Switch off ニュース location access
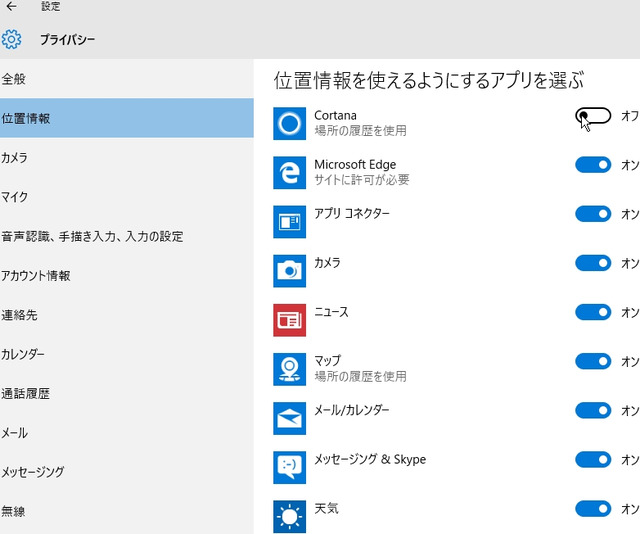The image size is (640, 534). click(x=593, y=312)
